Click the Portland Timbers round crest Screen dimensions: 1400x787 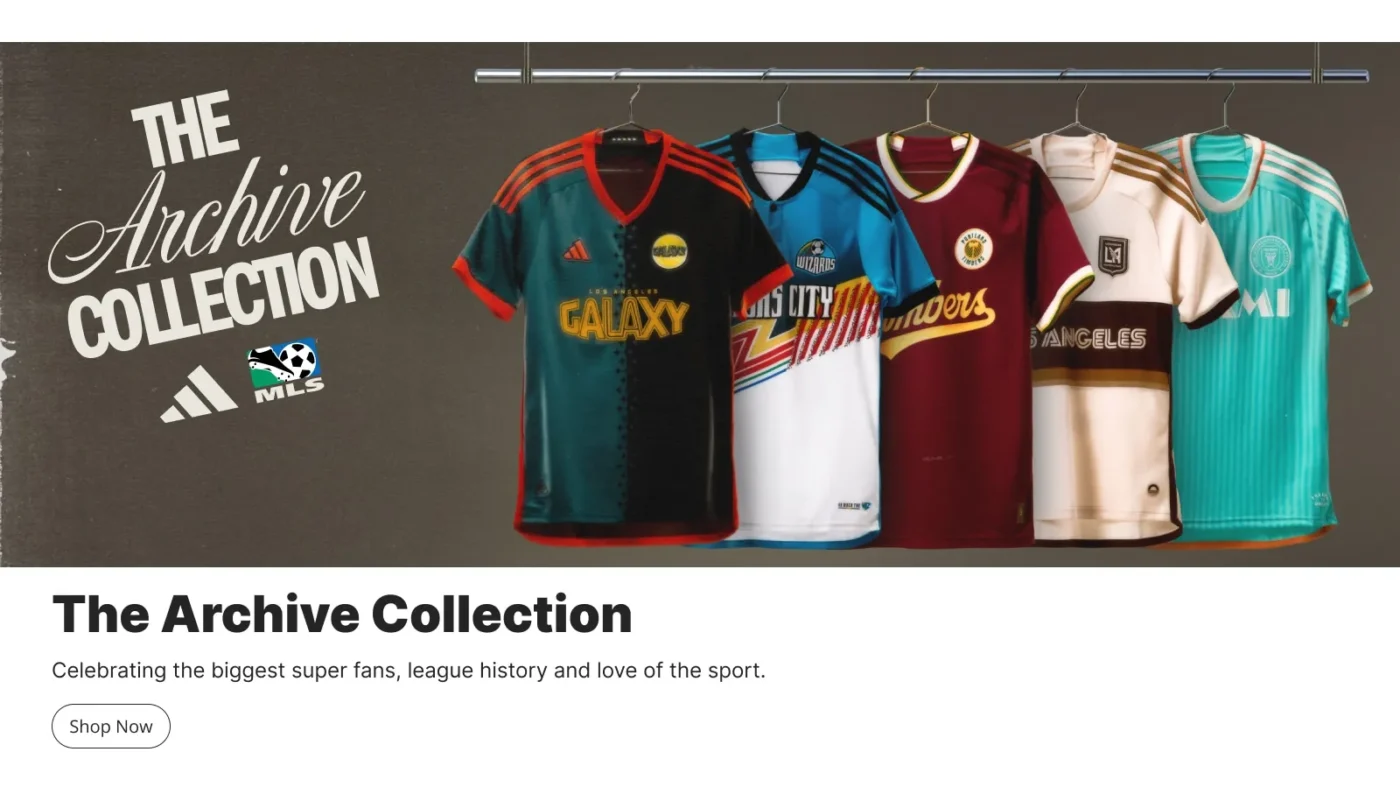[x=973, y=249]
